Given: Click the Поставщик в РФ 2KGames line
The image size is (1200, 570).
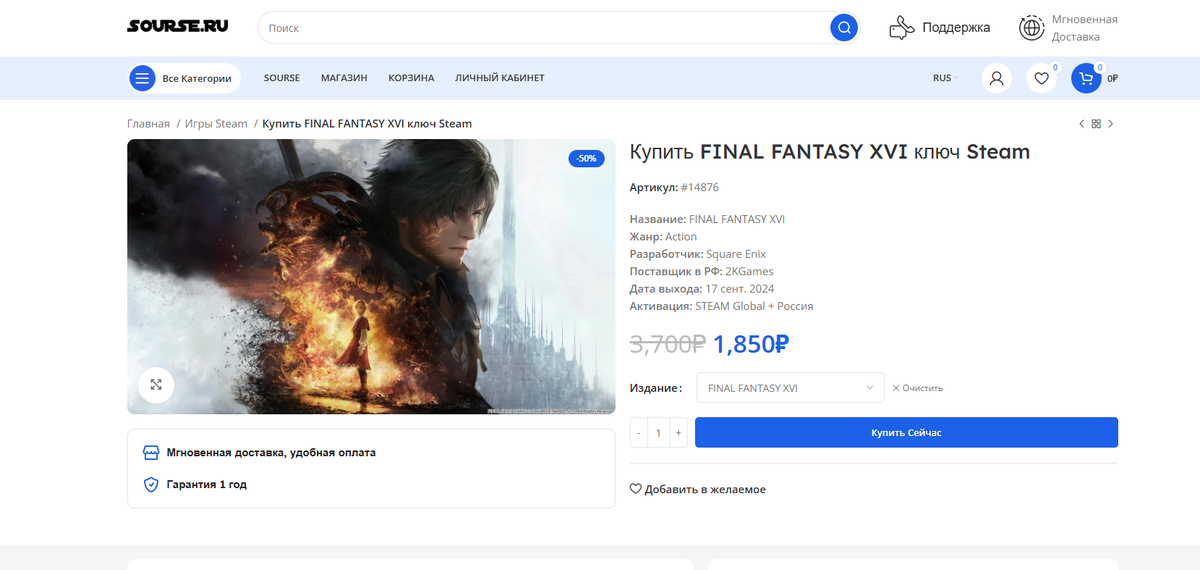Looking at the screenshot, I should (x=701, y=271).
